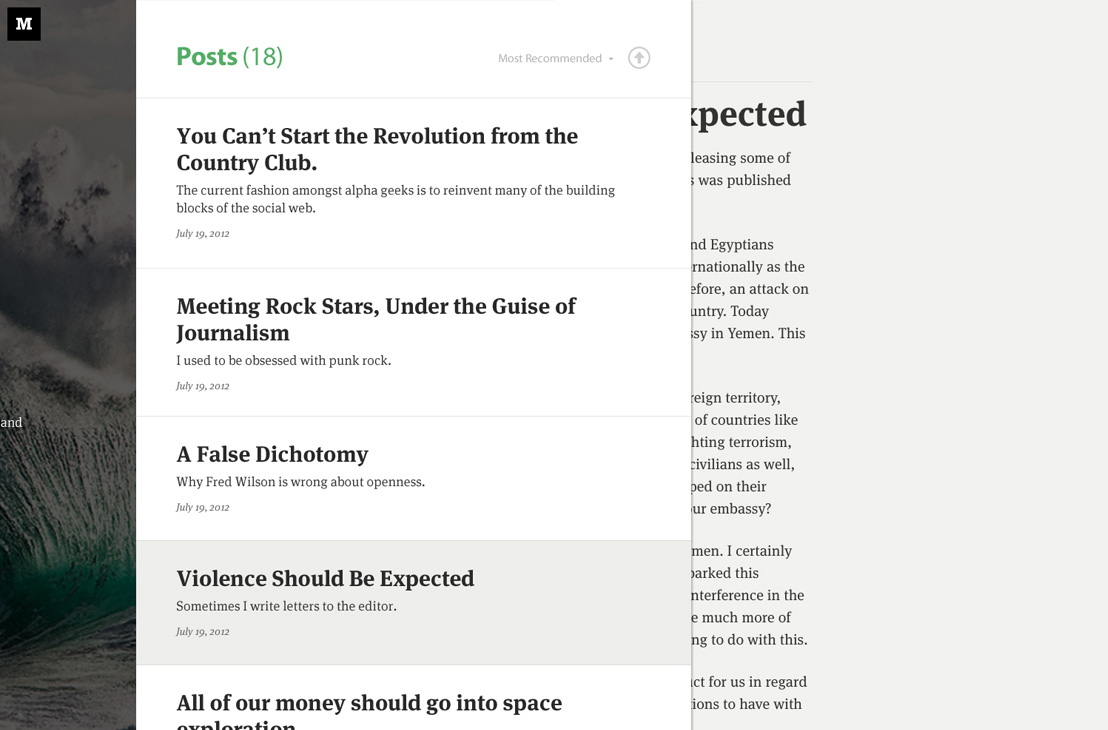This screenshot has width=1108, height=730.
Task: Click the 'ur embassy?' line in the background article
Action: [x=731, y=509]
